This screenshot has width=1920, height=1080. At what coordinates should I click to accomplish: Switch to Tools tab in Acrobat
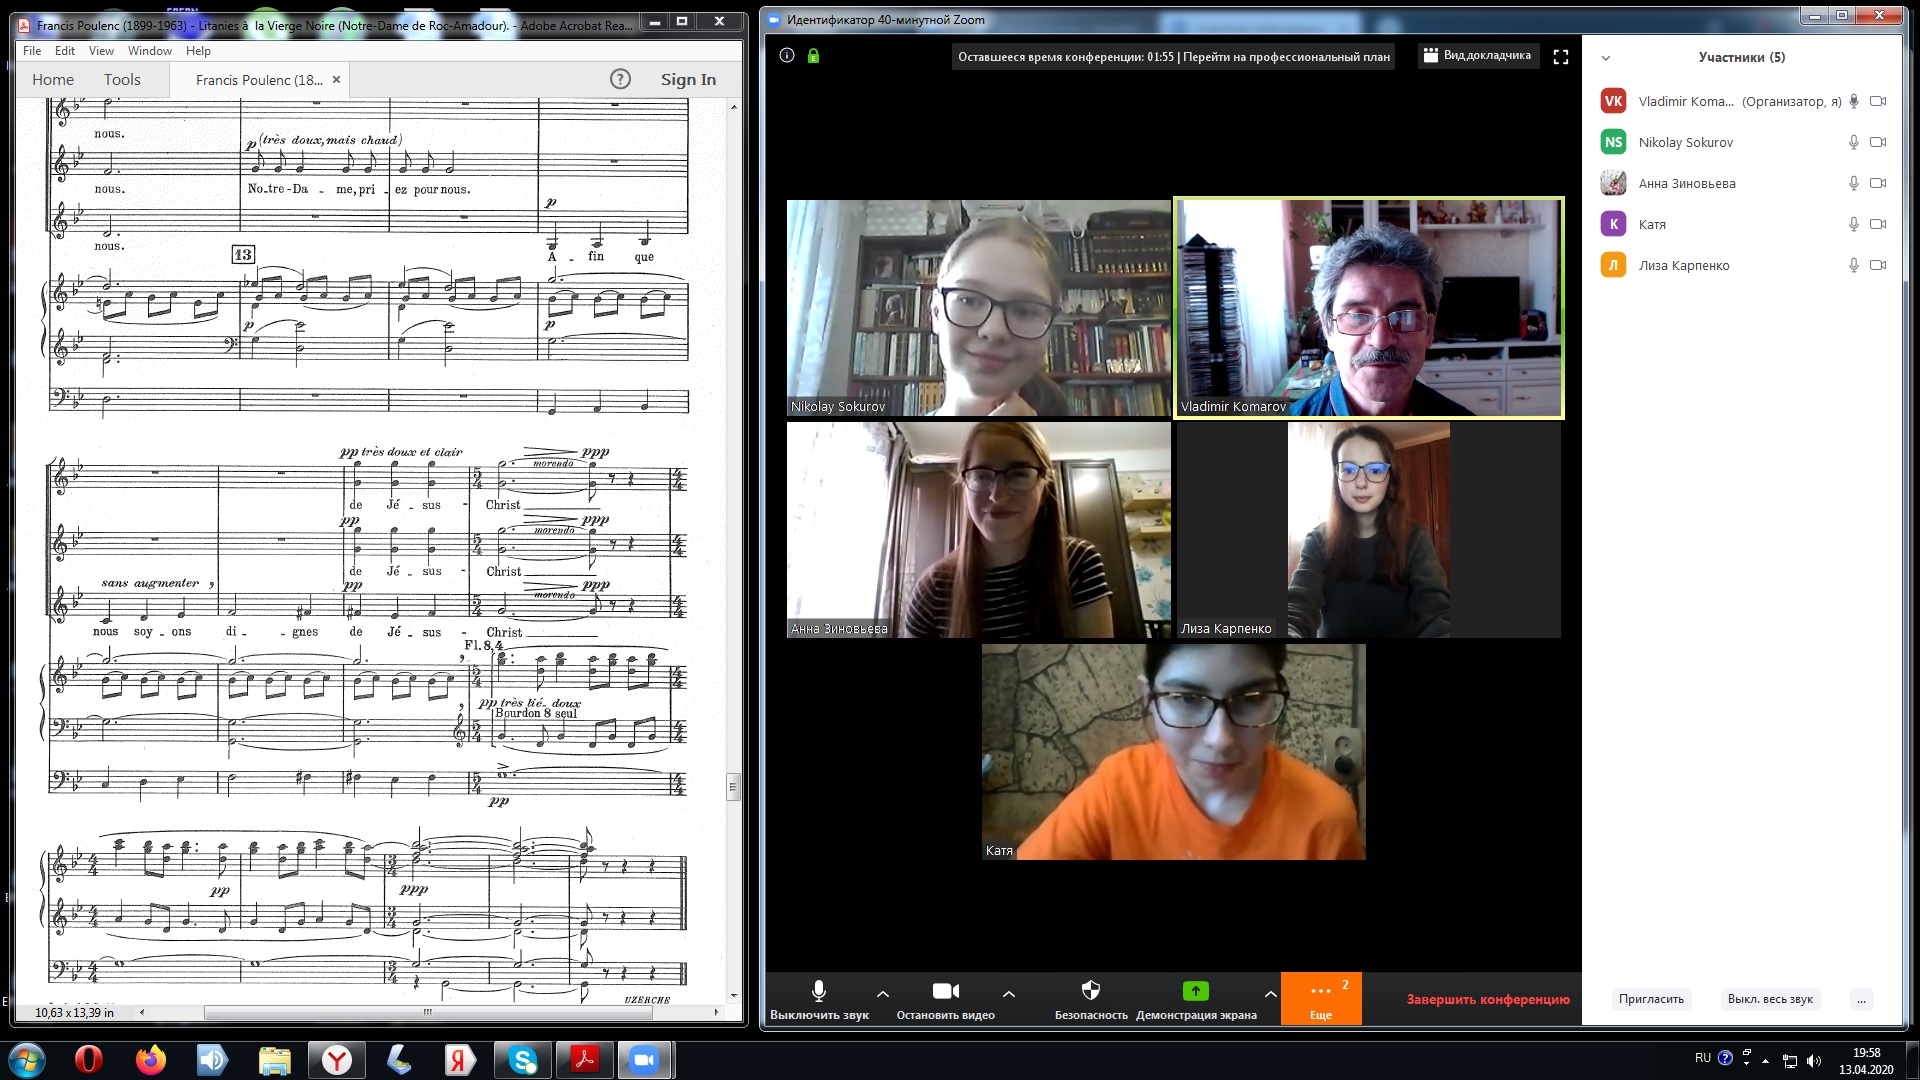pyautogui.click(x=122, y=80)
